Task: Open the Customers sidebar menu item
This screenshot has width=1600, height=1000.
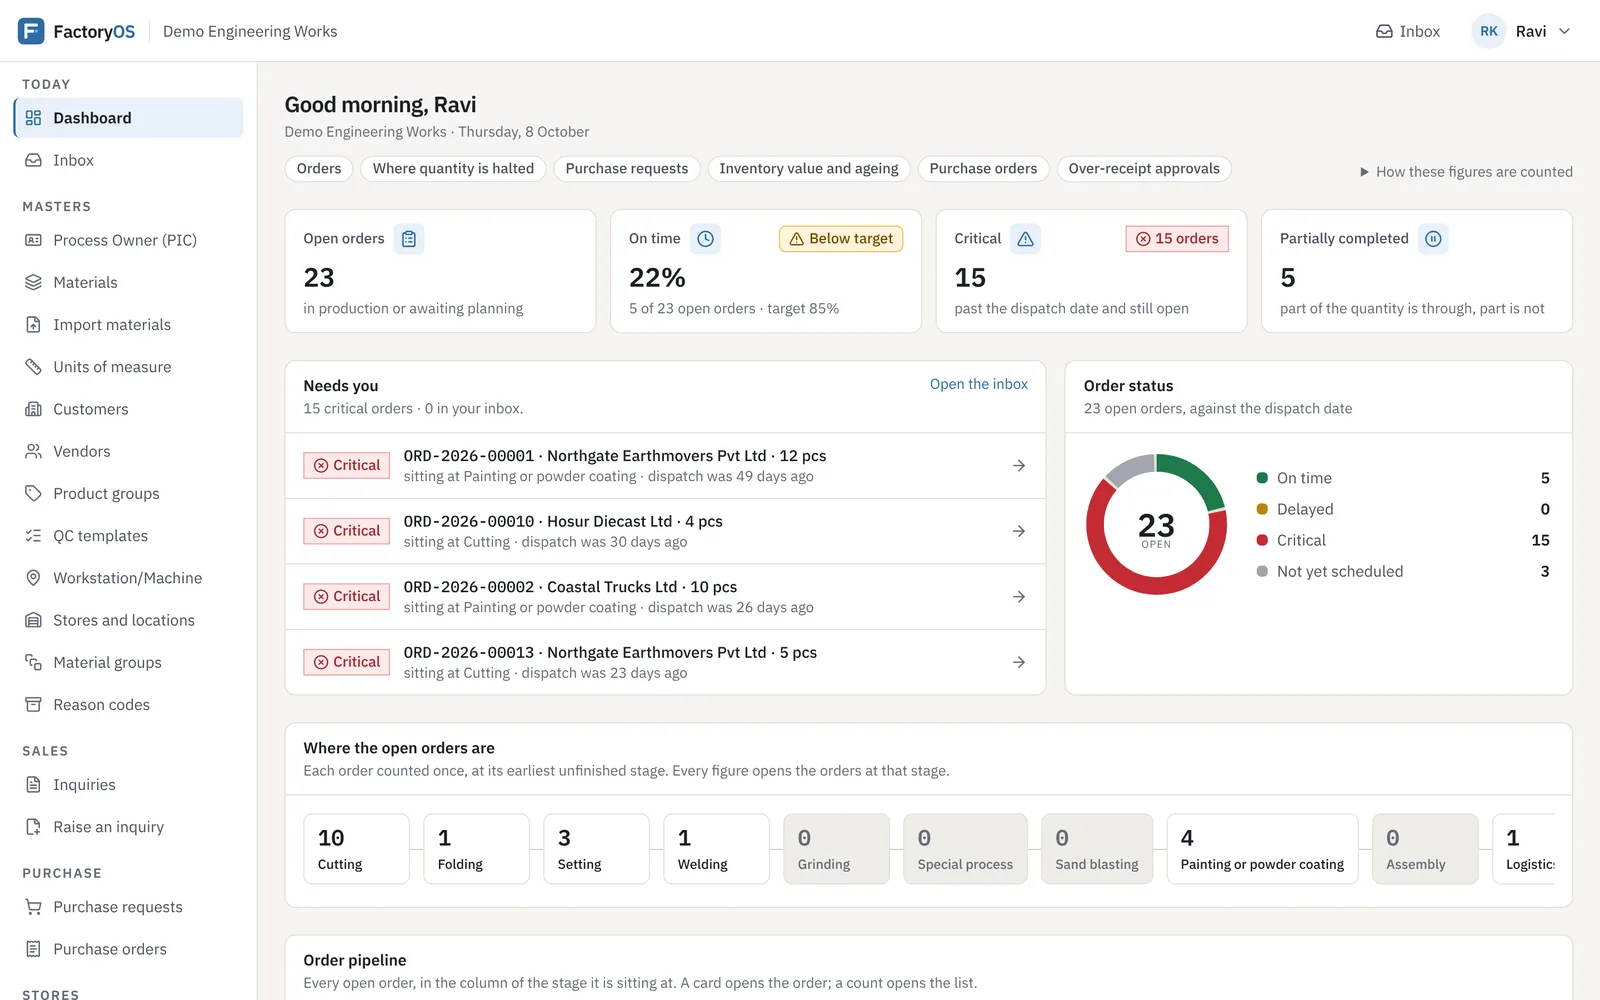Action: click(128, 409)
